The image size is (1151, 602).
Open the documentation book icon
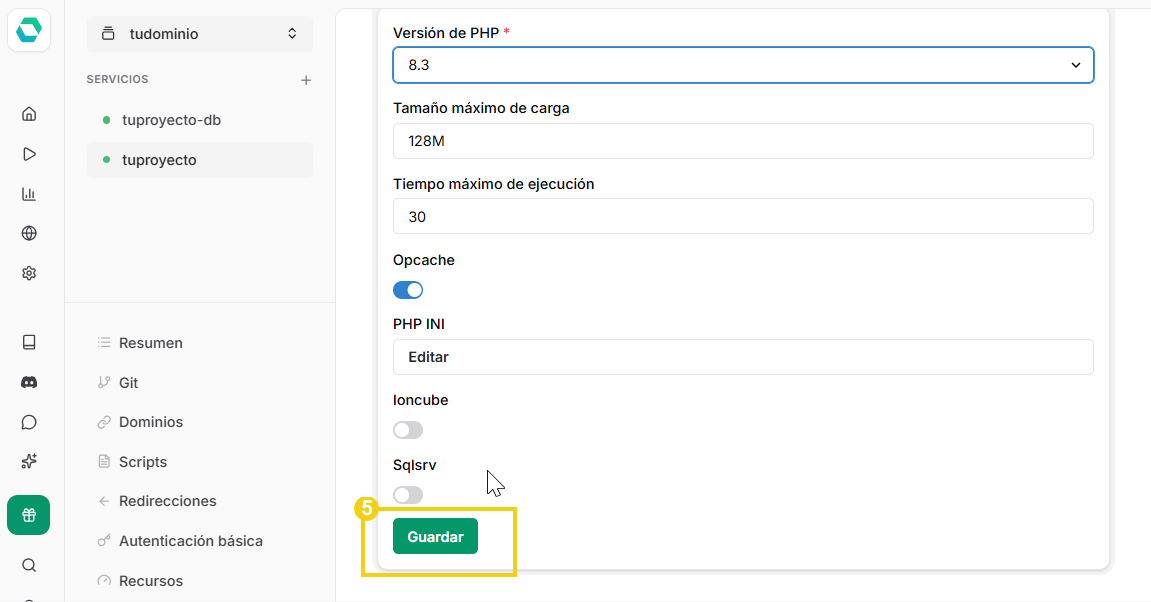click(28, 342)
